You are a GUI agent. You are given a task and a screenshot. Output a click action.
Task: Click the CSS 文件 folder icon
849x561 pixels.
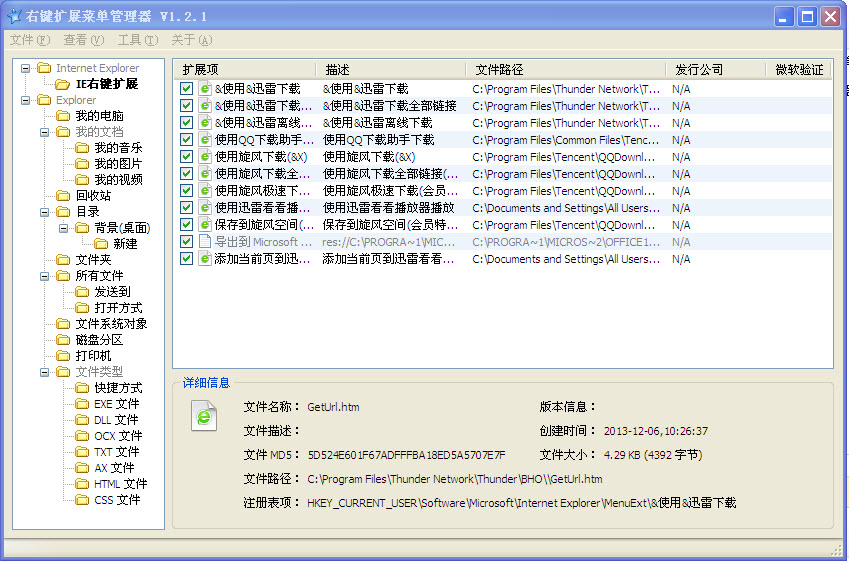tap(82, 500)
